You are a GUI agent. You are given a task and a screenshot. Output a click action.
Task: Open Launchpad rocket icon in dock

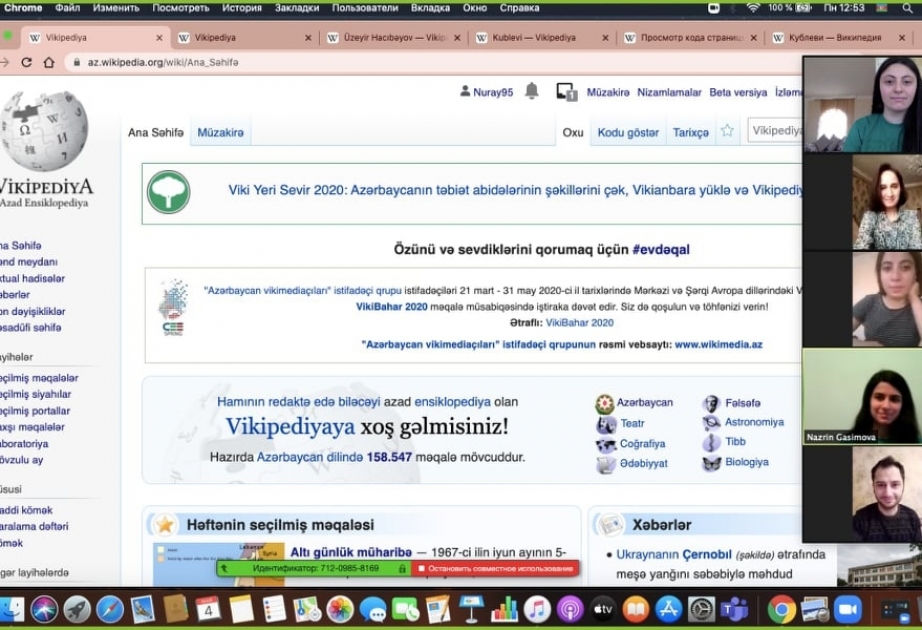coord(77,609)
